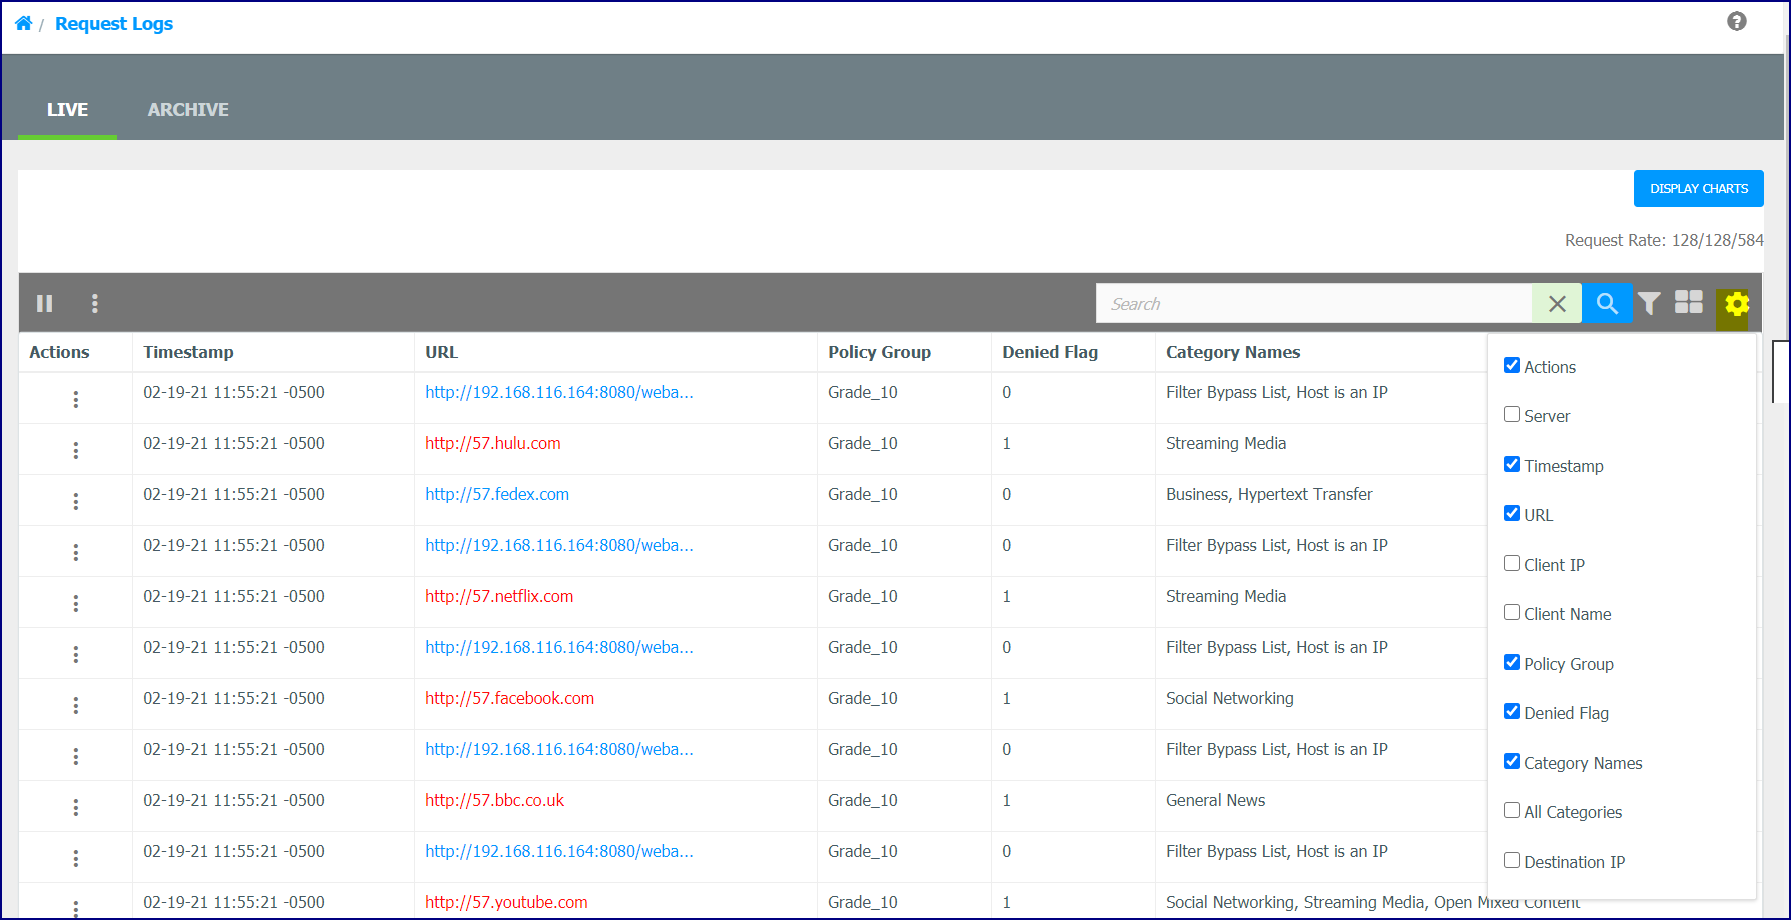This screenshot has width=1791, height=920.
Task: Switch to grid layout view icon
Action: click(1689, 302)
